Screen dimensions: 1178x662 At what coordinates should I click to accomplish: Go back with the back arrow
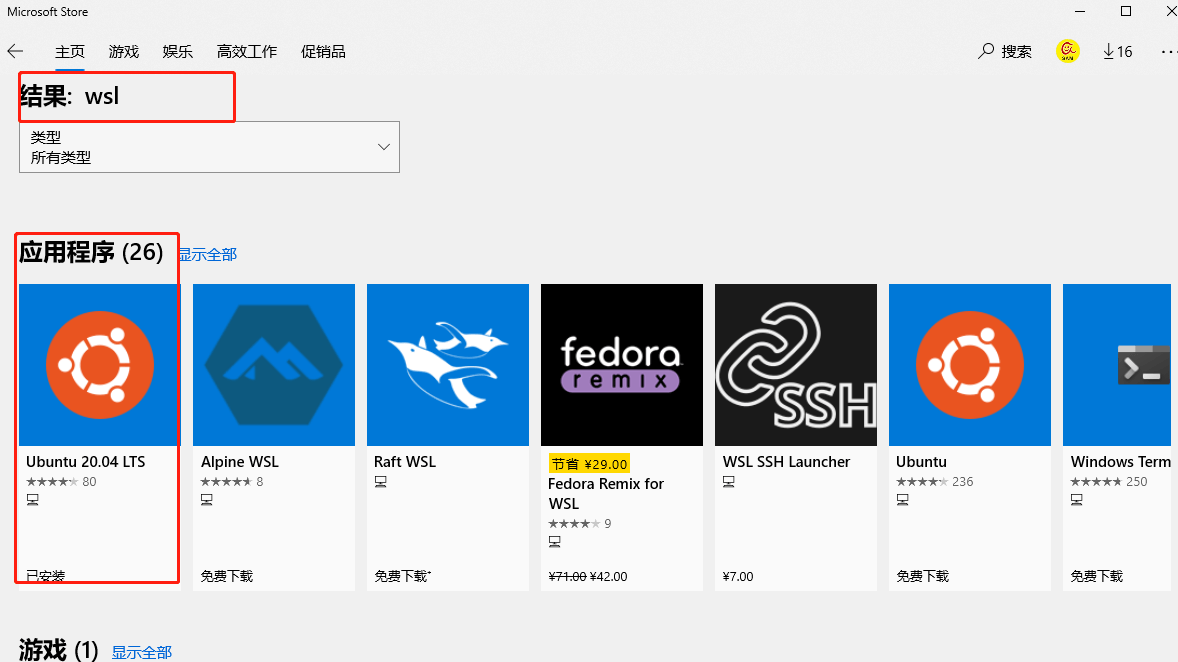[15, 51]
